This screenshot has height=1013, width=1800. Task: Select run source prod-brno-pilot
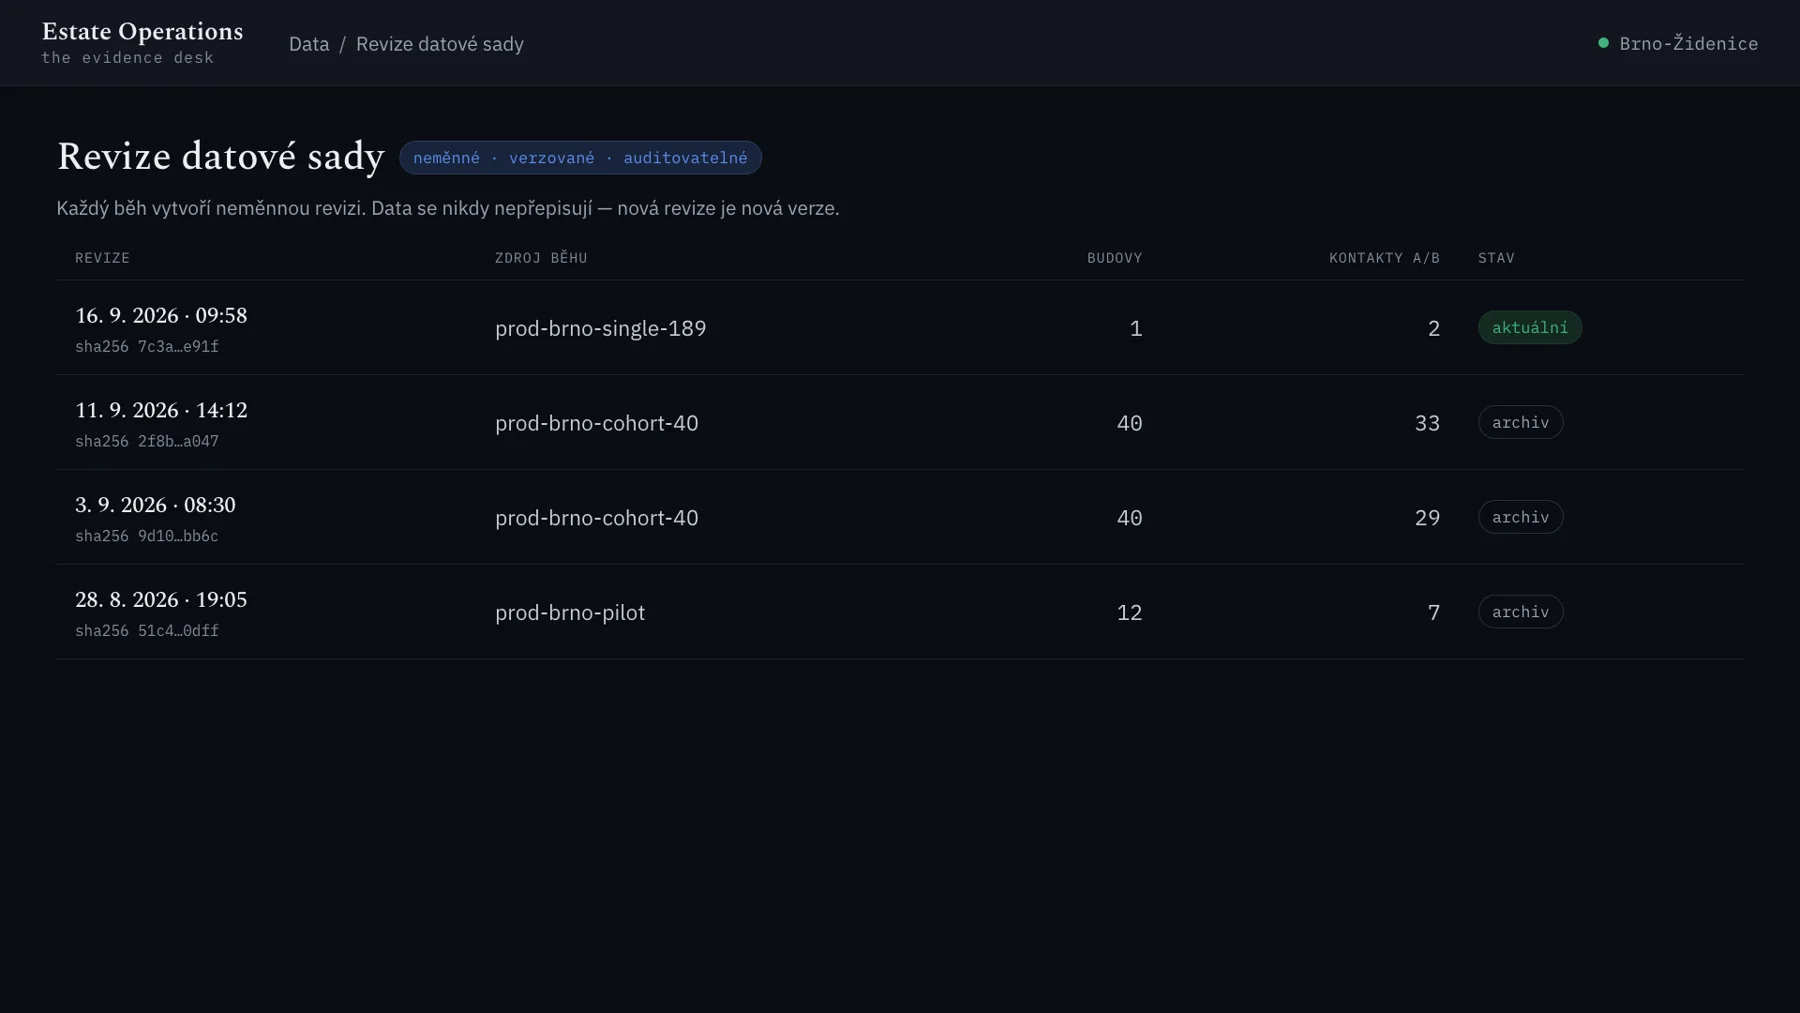[x=570, y=613]
